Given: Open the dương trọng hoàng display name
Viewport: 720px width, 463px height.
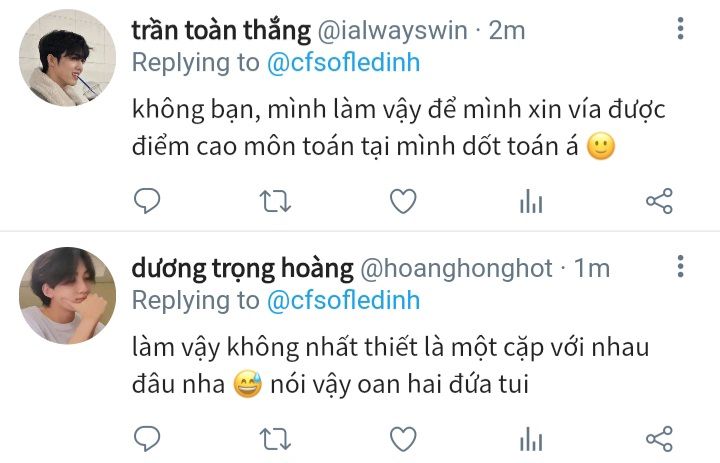Looking at the screenshot, I should point(242,268).
